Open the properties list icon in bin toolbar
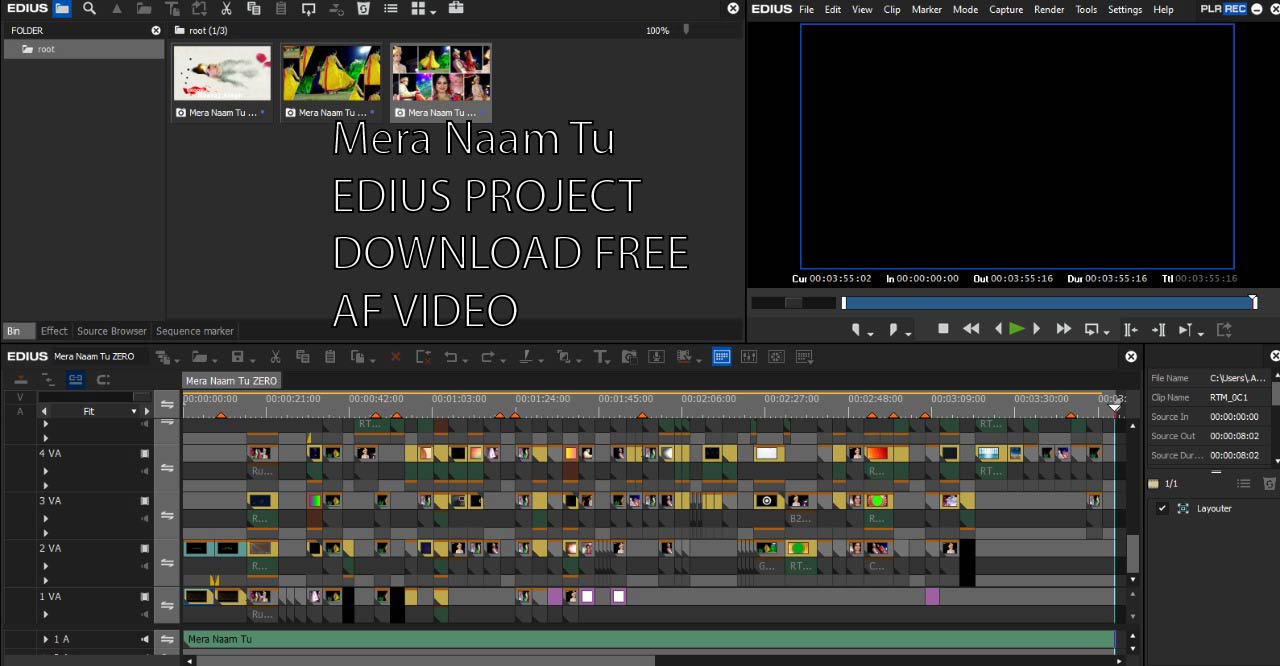 coord(391,8)
